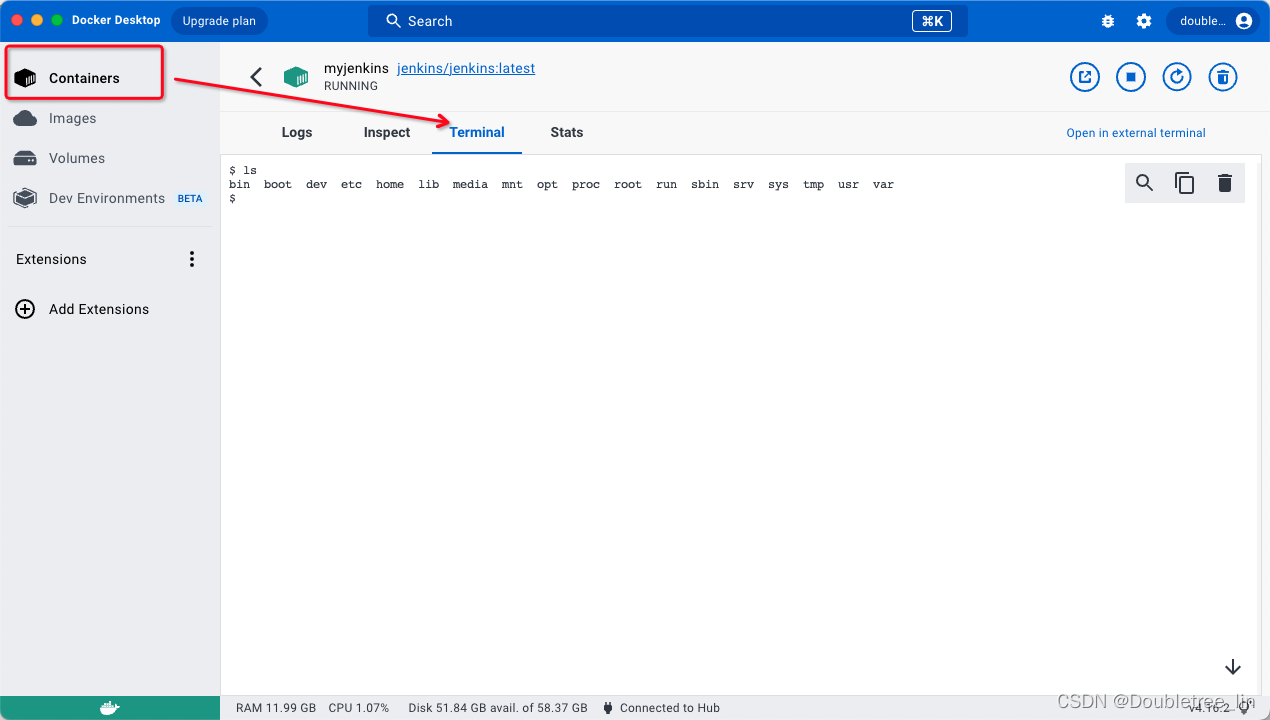The height and width of the screenshot is (720, 1270).
Task: Open the Containers section in sidebar
Action: coord(84,78)
